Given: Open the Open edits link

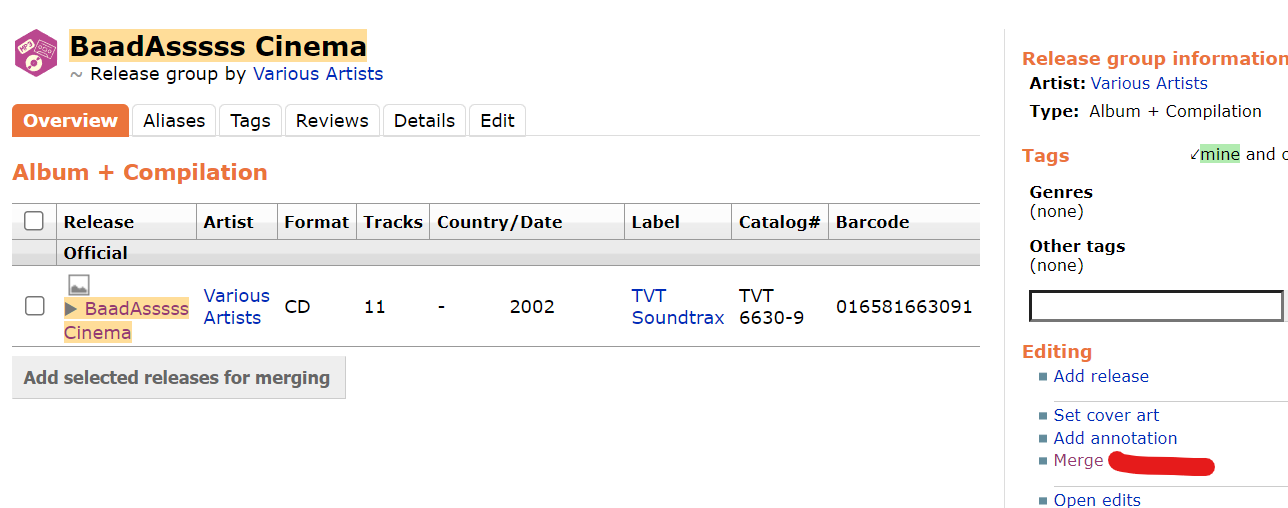Looking at the screenshot, I should click(x=1097, y=500).
